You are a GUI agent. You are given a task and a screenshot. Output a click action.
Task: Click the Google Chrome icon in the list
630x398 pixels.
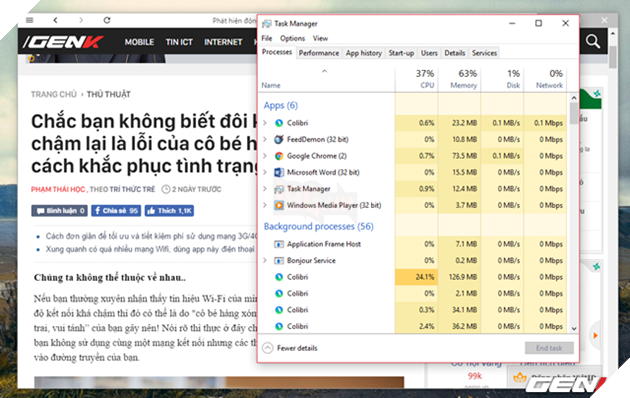point(279,156)
